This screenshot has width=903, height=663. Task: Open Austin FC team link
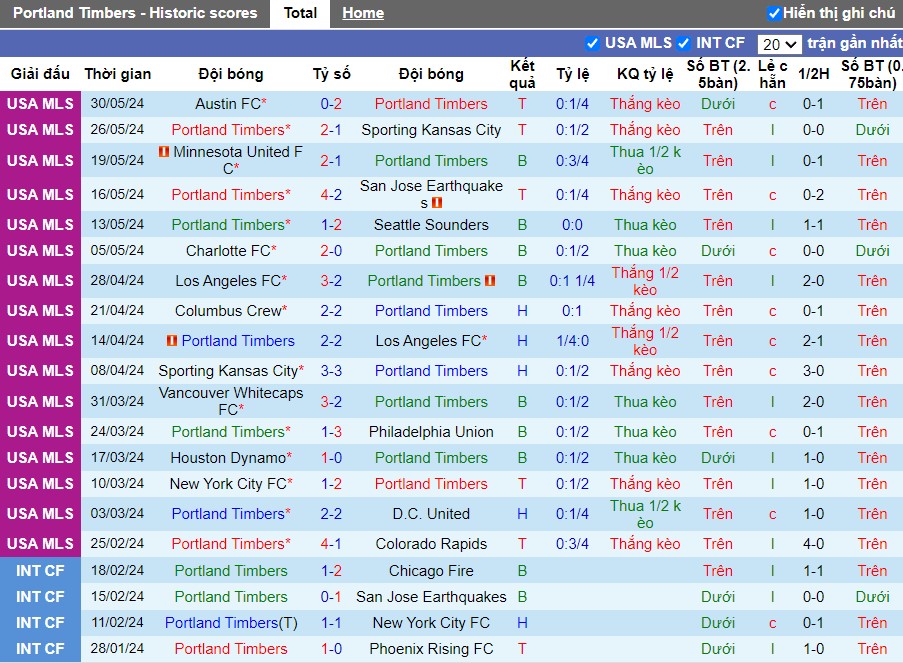pos(228,104)
